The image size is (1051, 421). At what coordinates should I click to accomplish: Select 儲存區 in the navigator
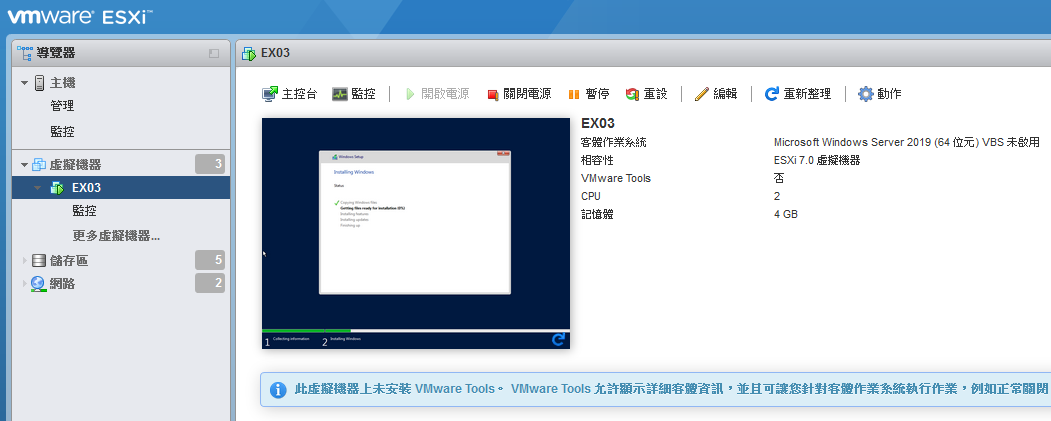pyautogui.click(x=69, y=261)
